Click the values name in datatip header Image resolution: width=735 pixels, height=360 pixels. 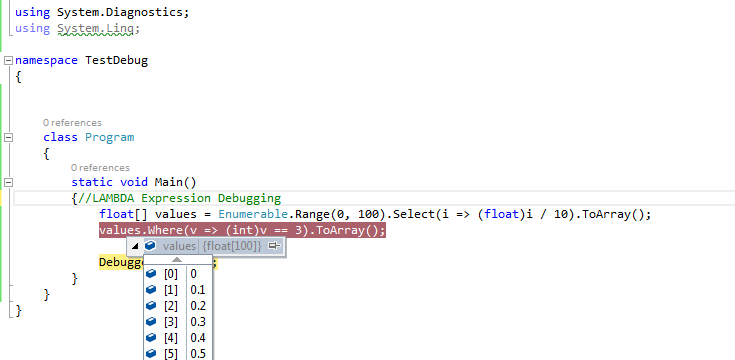179,246
